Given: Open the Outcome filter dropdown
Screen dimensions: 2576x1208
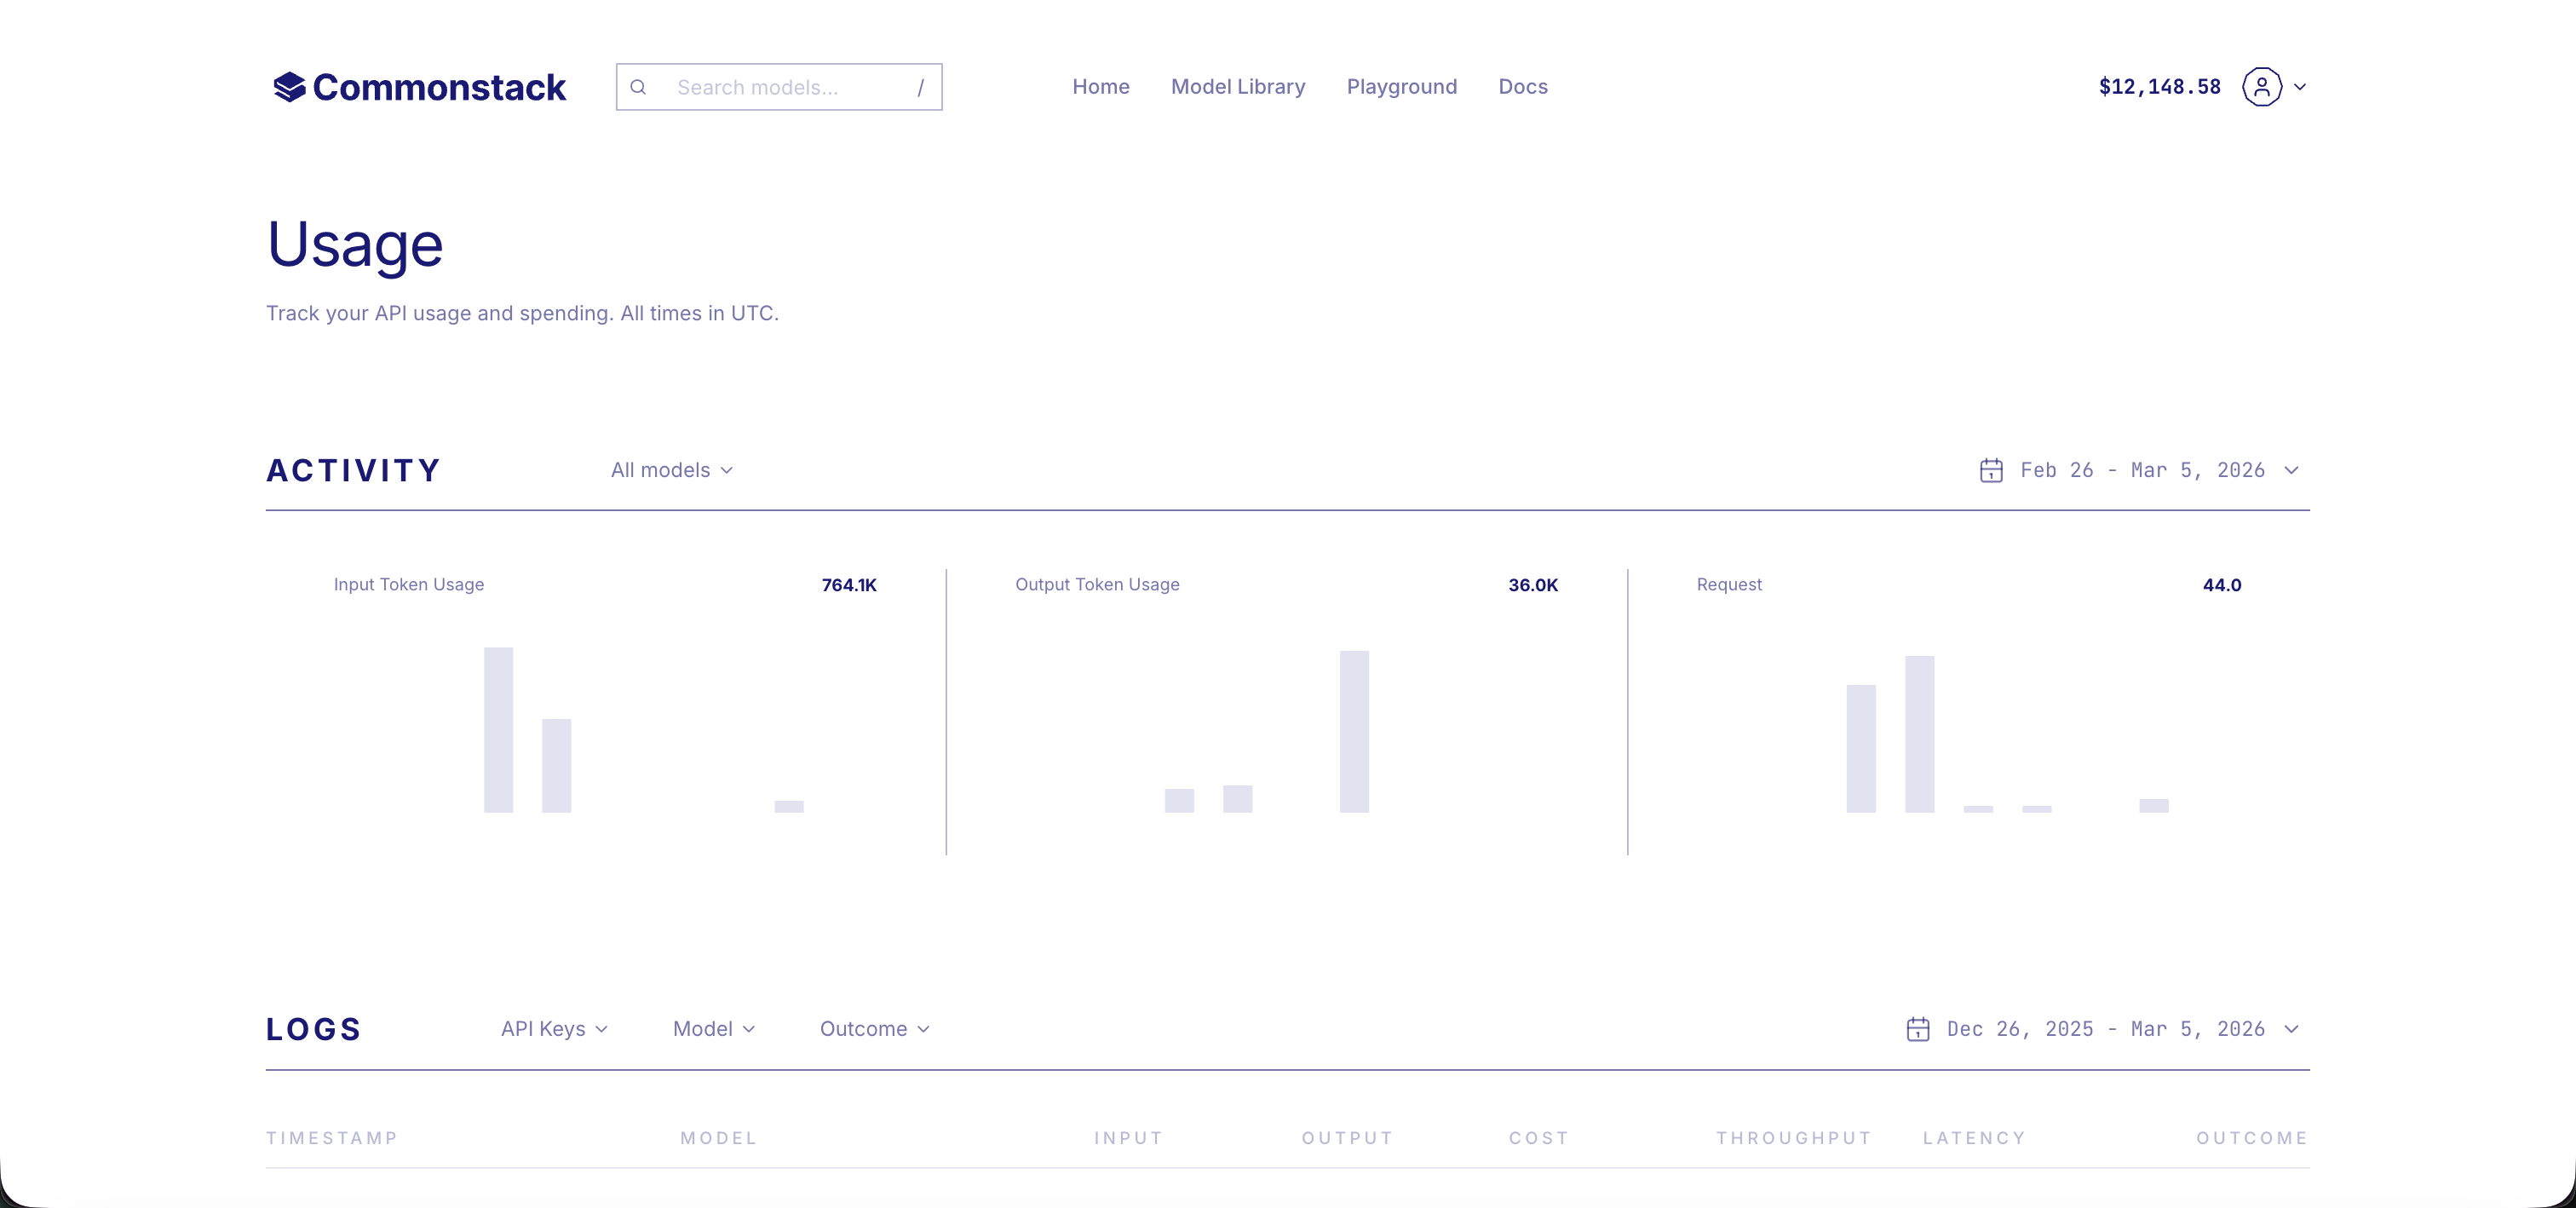Looking at the screenshot, I should coord(874,1029).
